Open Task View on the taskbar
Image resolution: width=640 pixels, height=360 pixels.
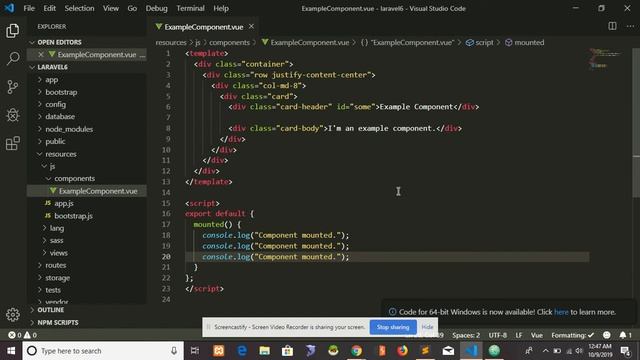point(195,351)
